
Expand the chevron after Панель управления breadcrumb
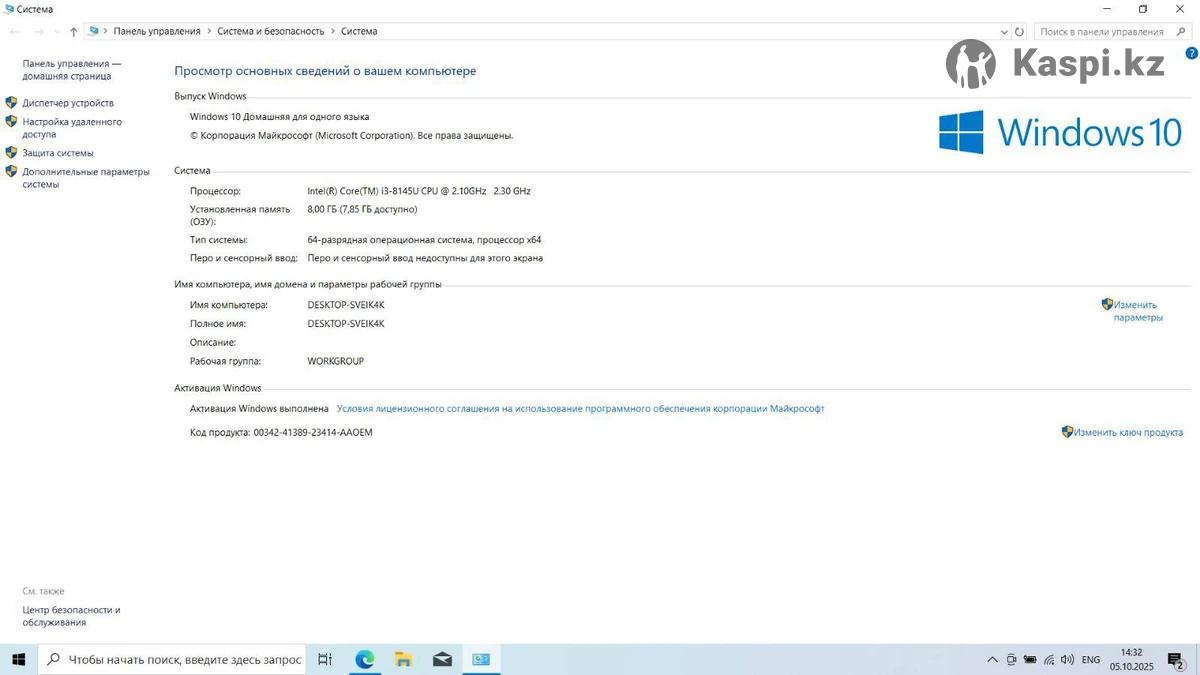click(209, 32)
